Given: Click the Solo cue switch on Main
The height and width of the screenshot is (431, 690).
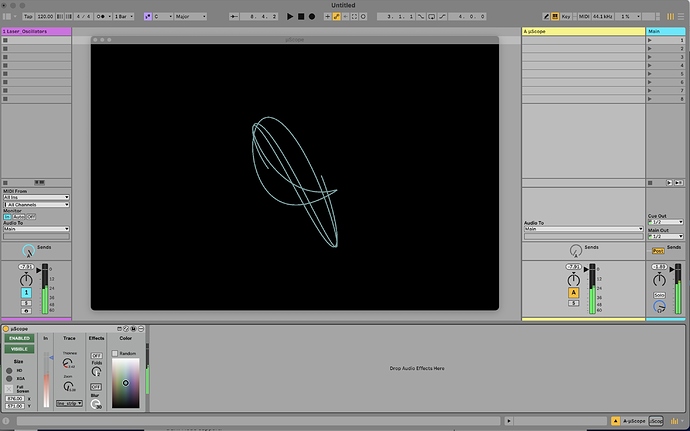Looking at the screenshot, I should pos(659,295).
